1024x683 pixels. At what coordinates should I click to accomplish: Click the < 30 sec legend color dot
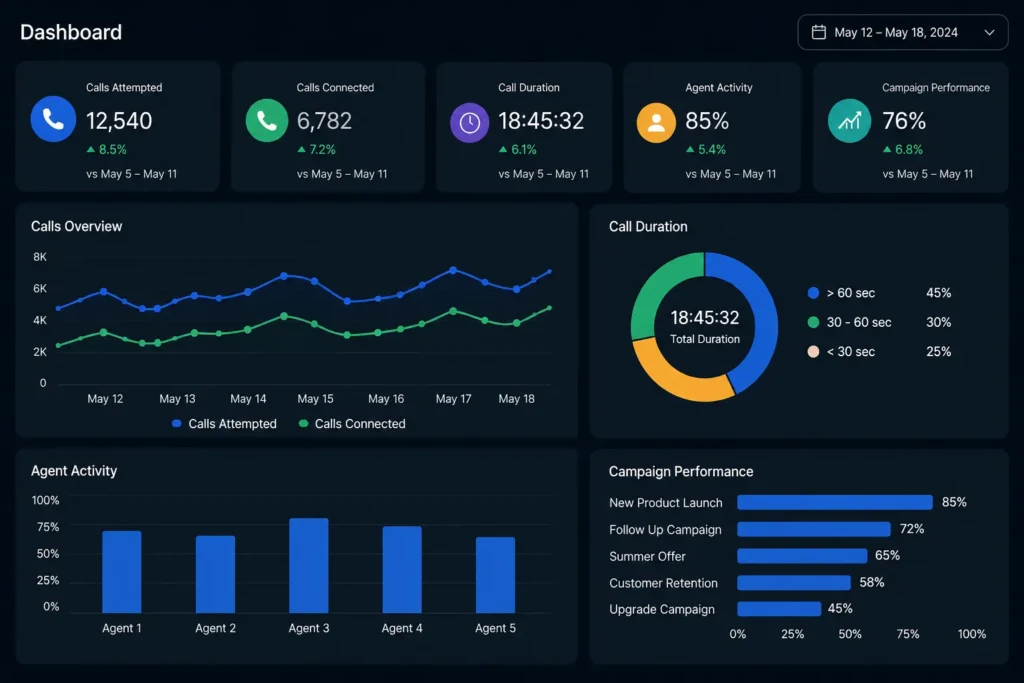[813, 351]
